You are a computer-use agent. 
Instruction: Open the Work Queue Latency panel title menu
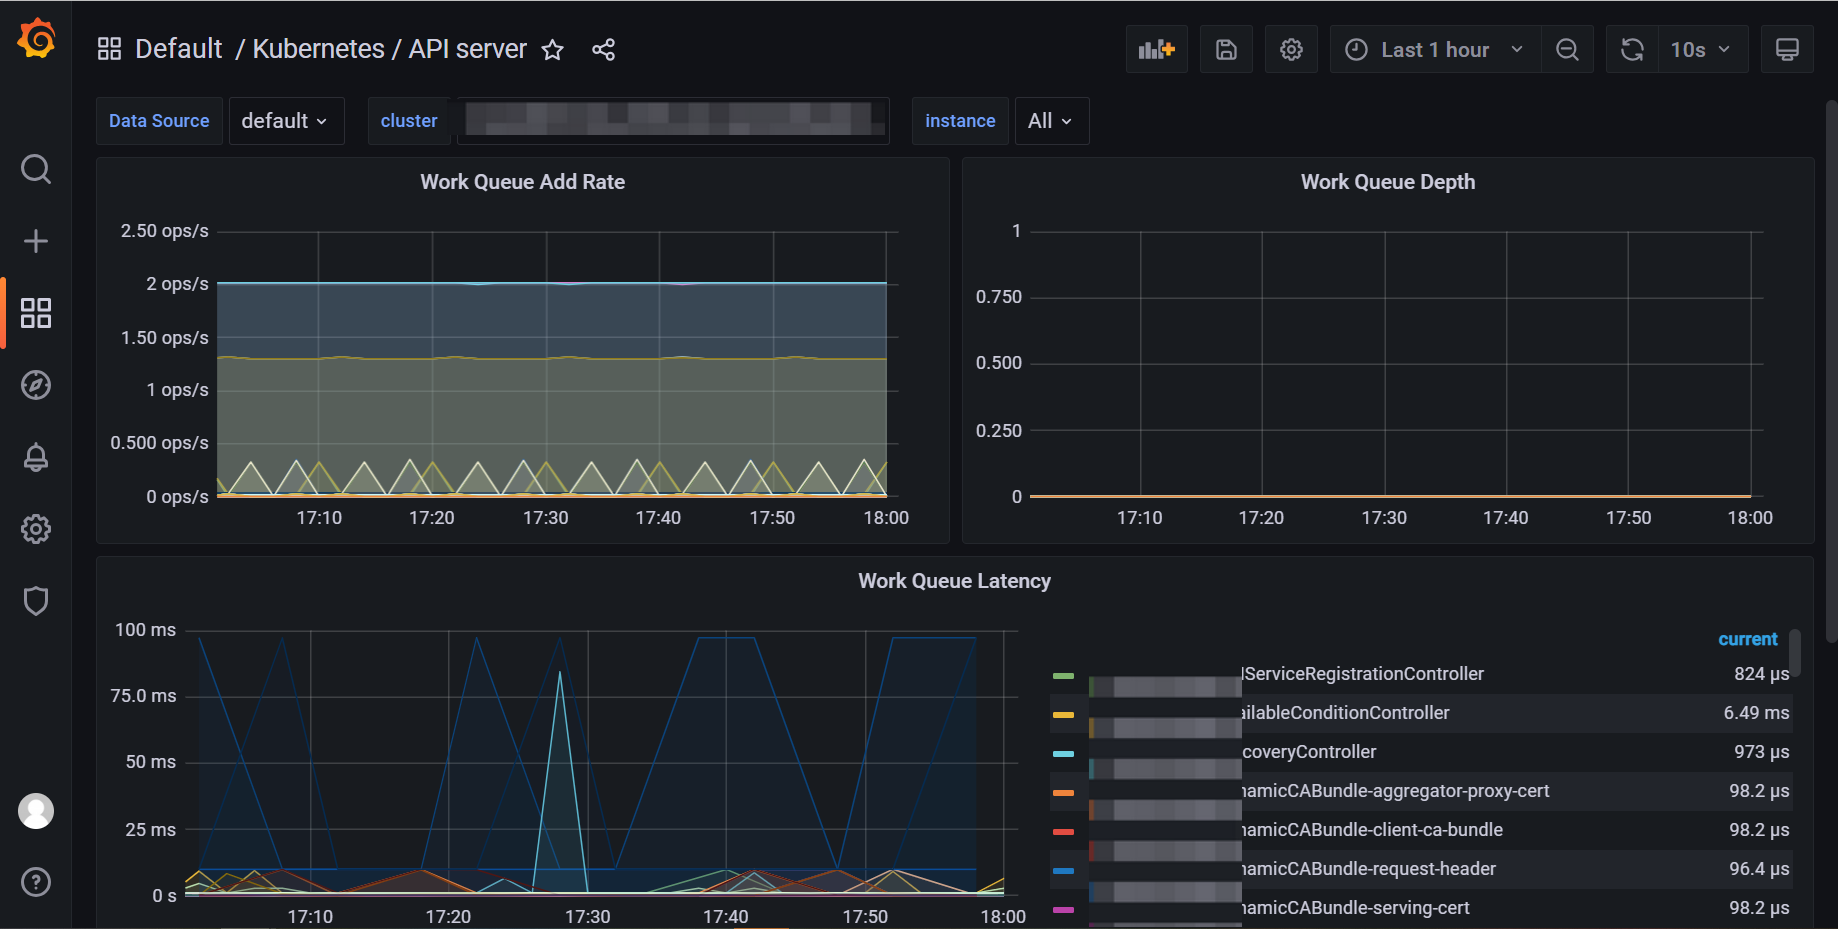(x=954, y=581)
